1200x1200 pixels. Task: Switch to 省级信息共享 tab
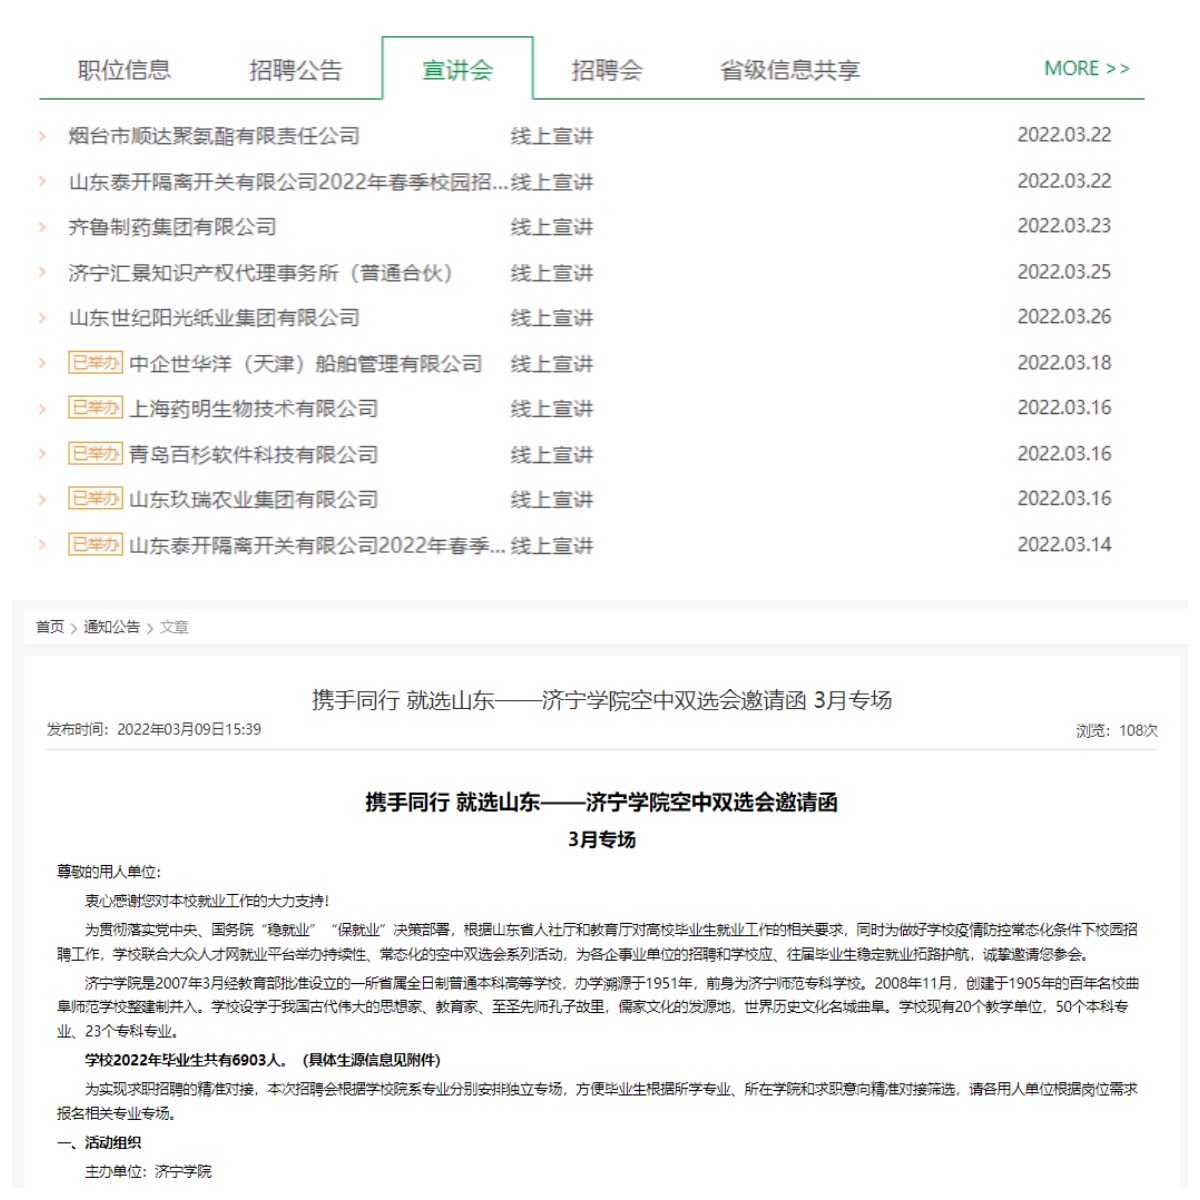point(790,70)
